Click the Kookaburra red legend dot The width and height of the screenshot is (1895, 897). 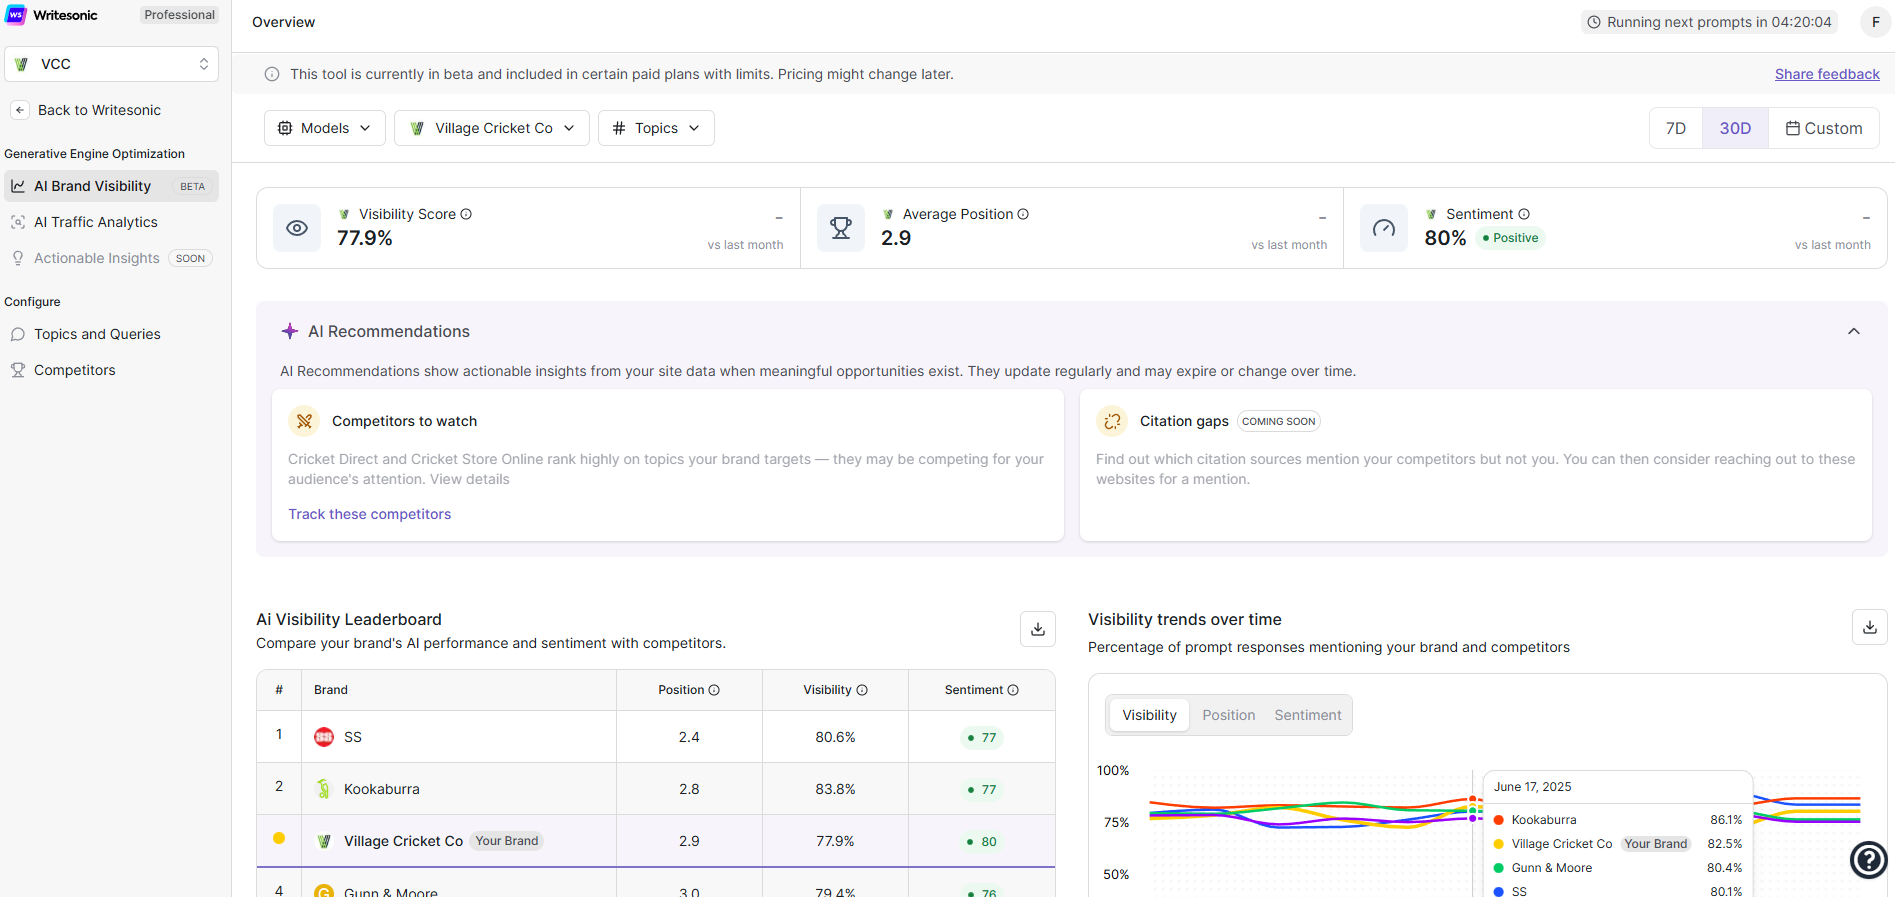pyautogui.click(x=1498, y=820)
